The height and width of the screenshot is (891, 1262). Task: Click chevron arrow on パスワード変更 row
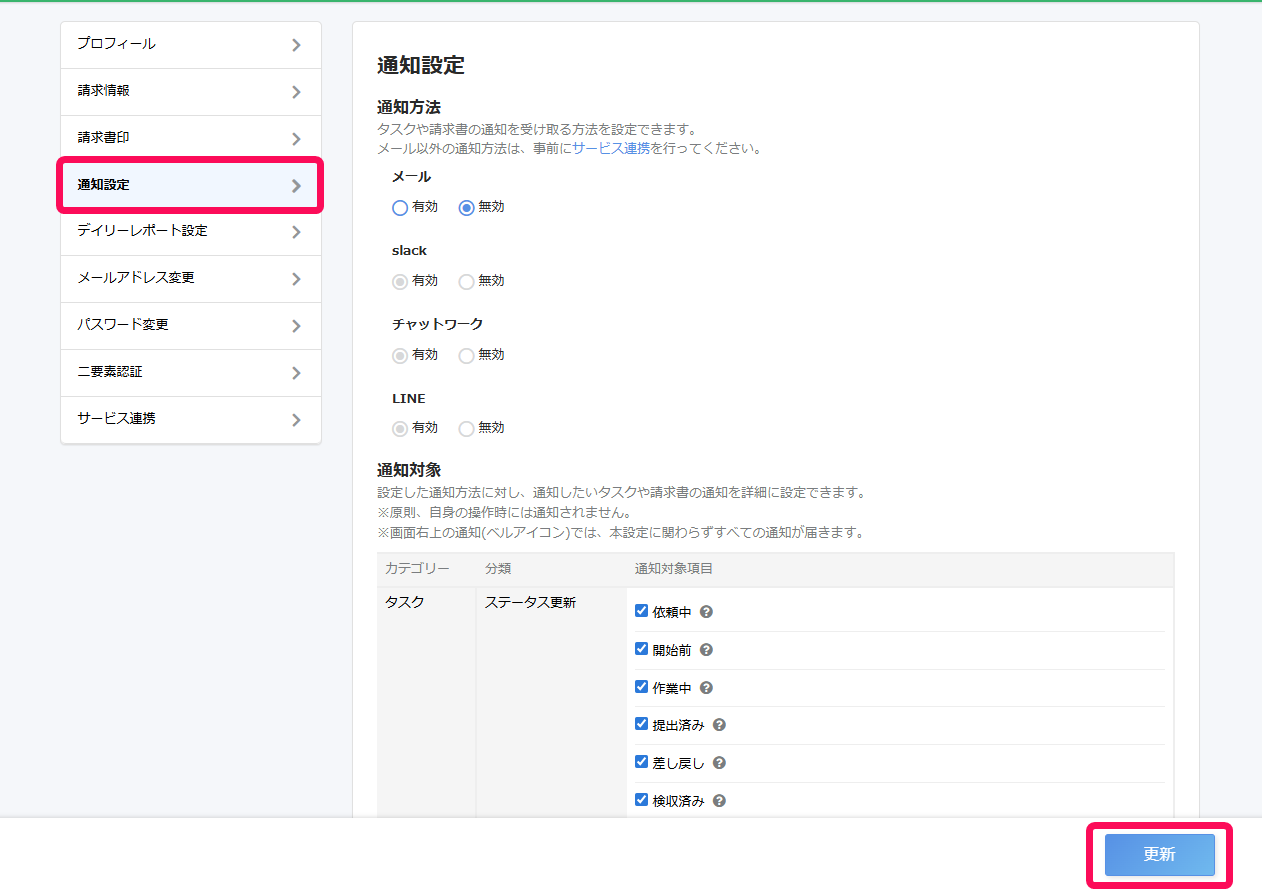pos(296,326)
